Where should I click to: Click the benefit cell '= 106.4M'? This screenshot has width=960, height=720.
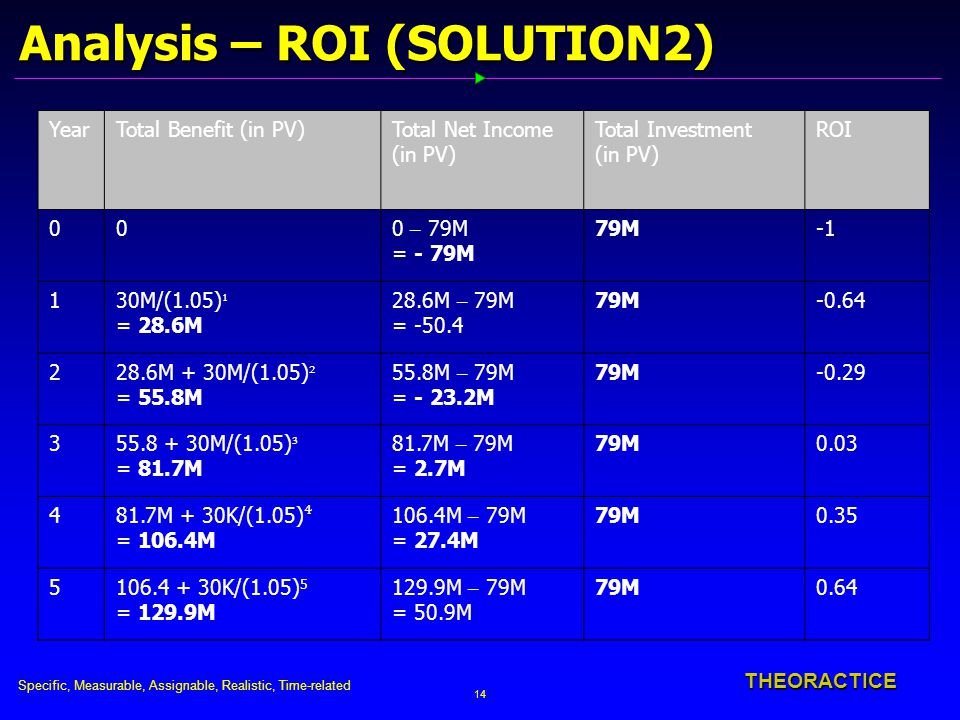[x=242, y=532]
